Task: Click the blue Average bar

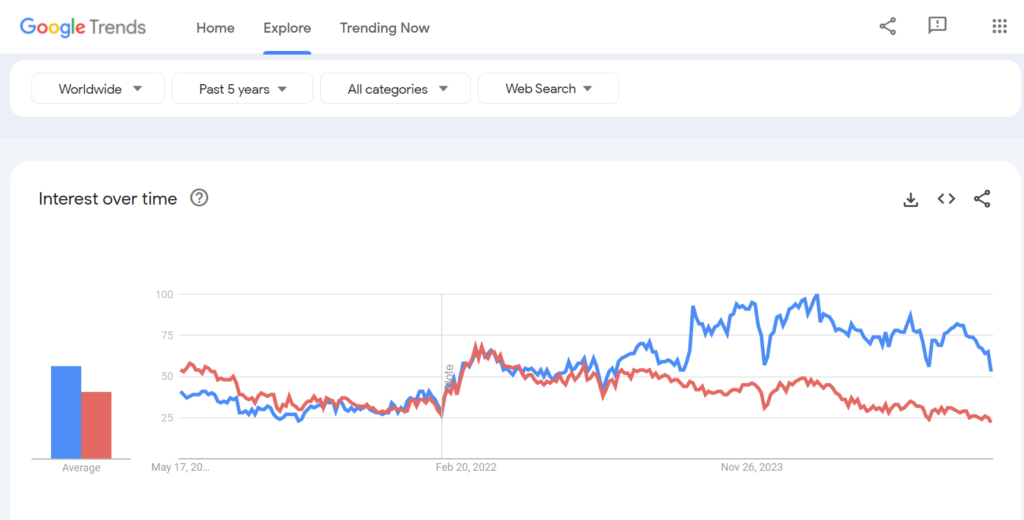Action: (x=66, y=412)
